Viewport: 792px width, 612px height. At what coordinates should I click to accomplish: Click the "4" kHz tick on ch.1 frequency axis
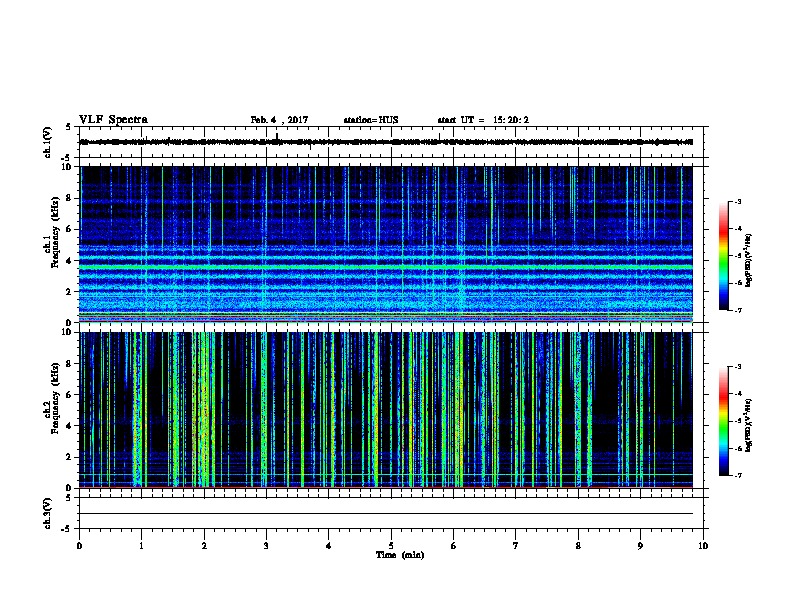(70, 261)
